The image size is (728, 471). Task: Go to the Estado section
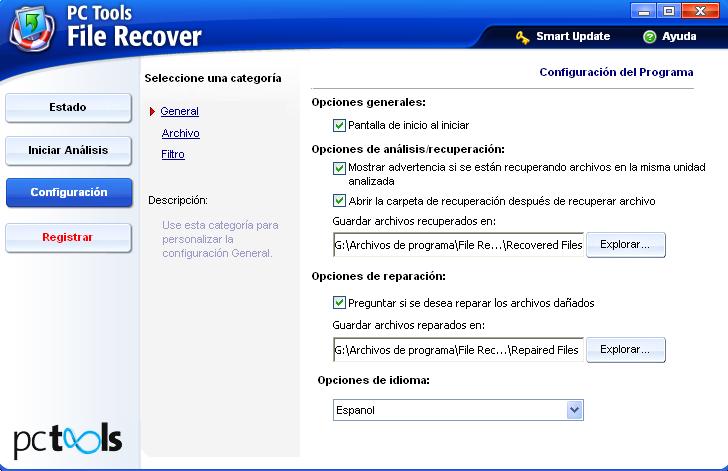click(68, 108)
